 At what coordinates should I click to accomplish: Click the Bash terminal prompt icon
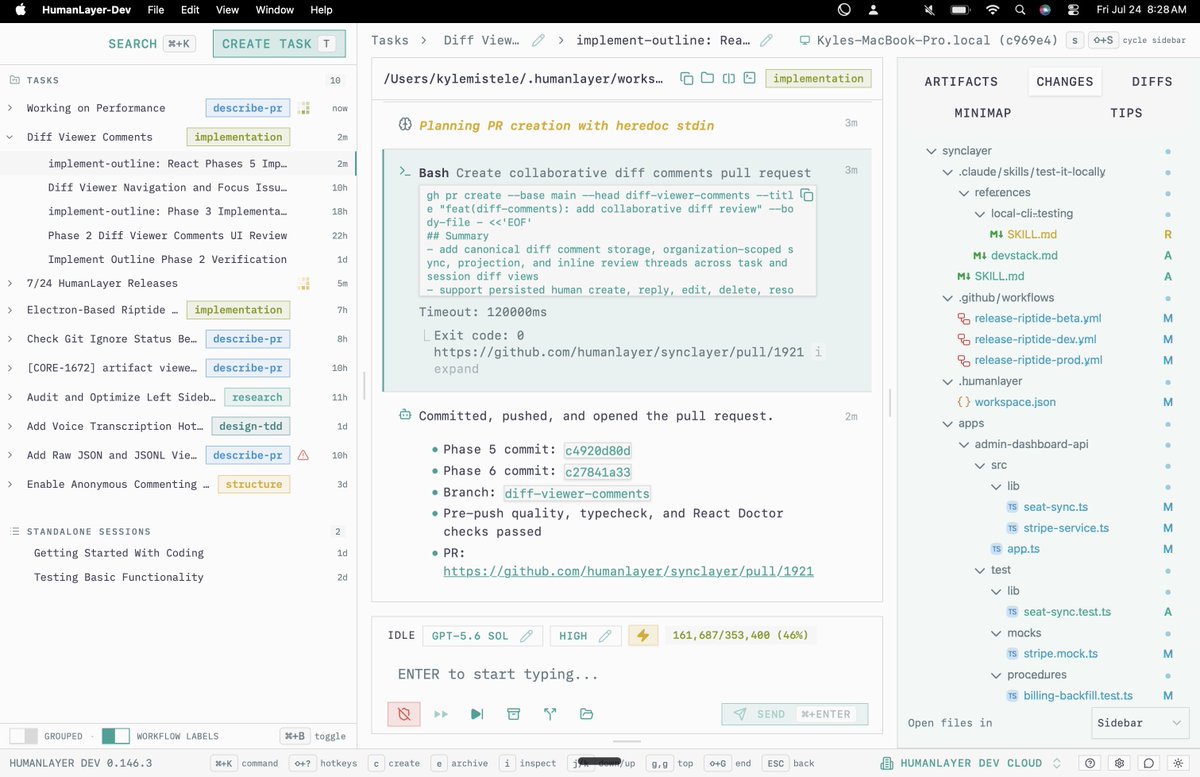(405, 173)
